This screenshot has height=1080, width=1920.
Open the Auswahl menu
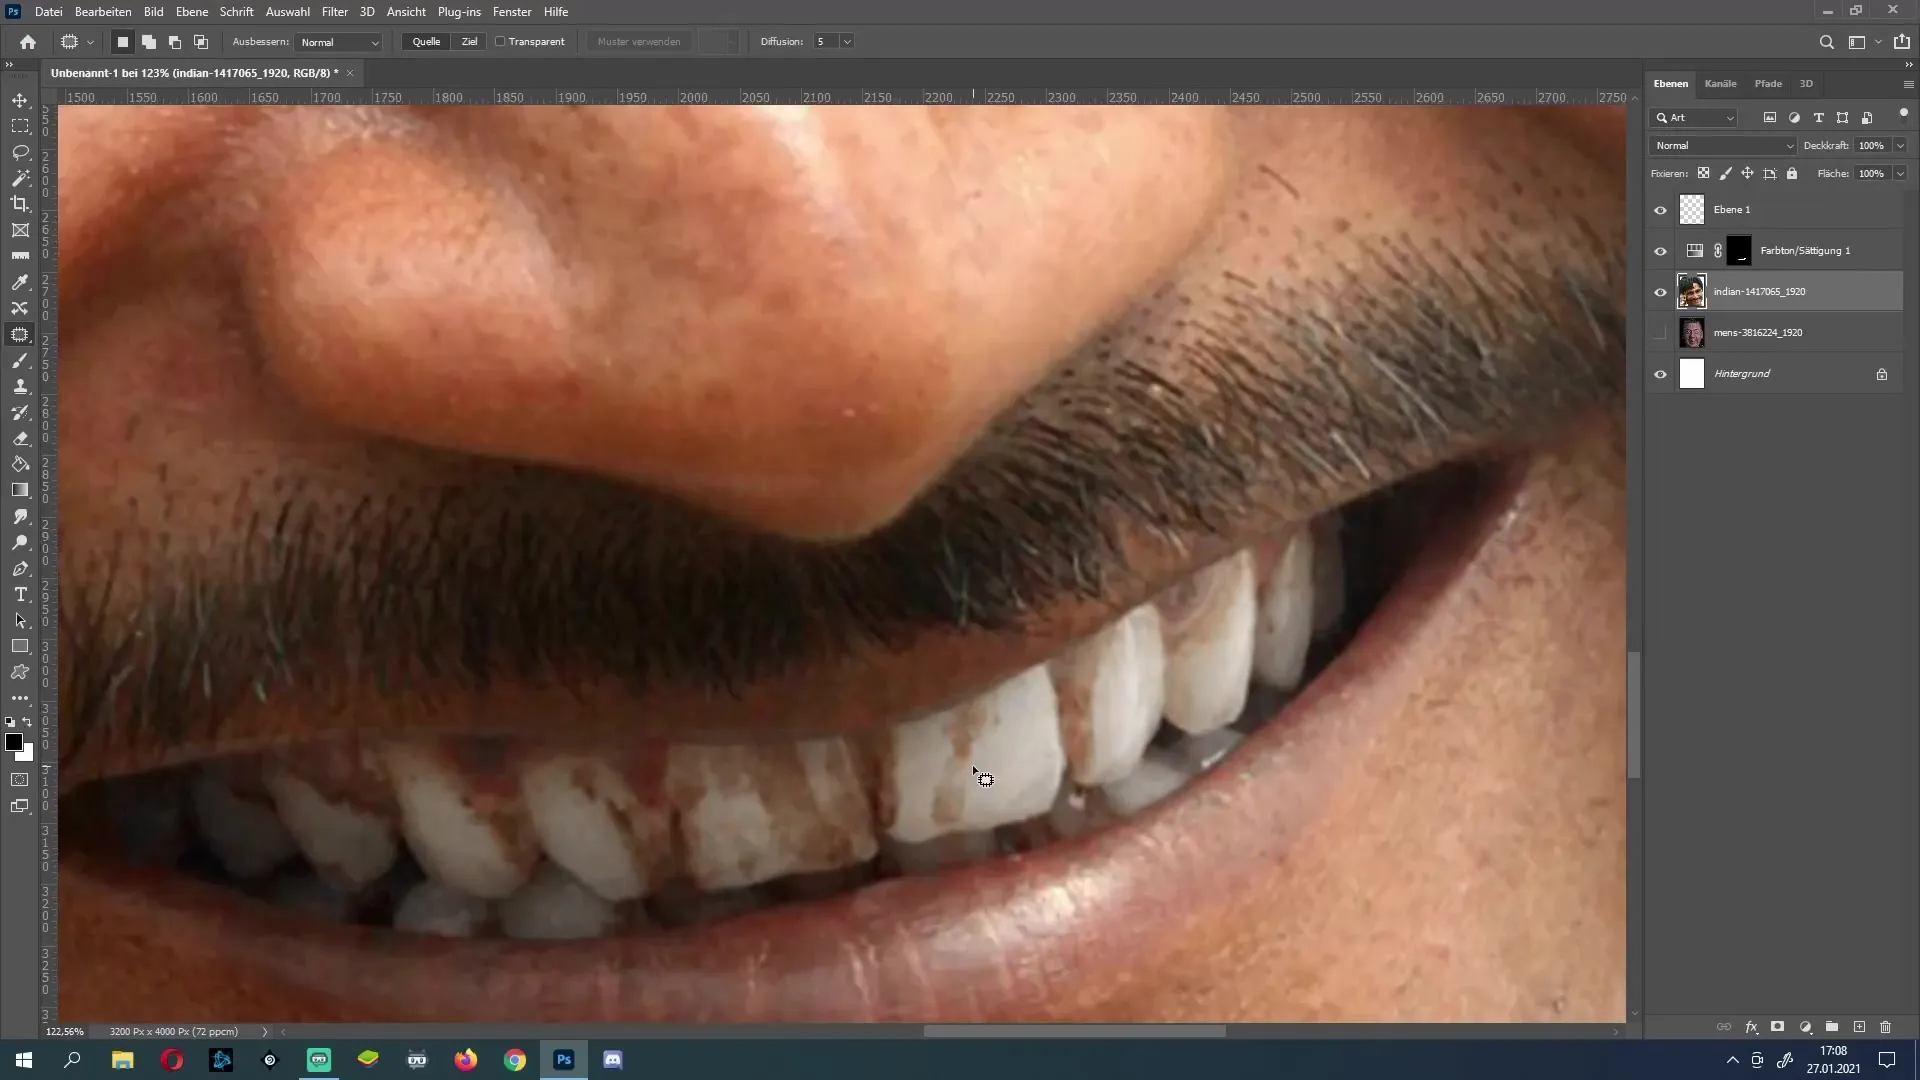[x=286, y=12]
